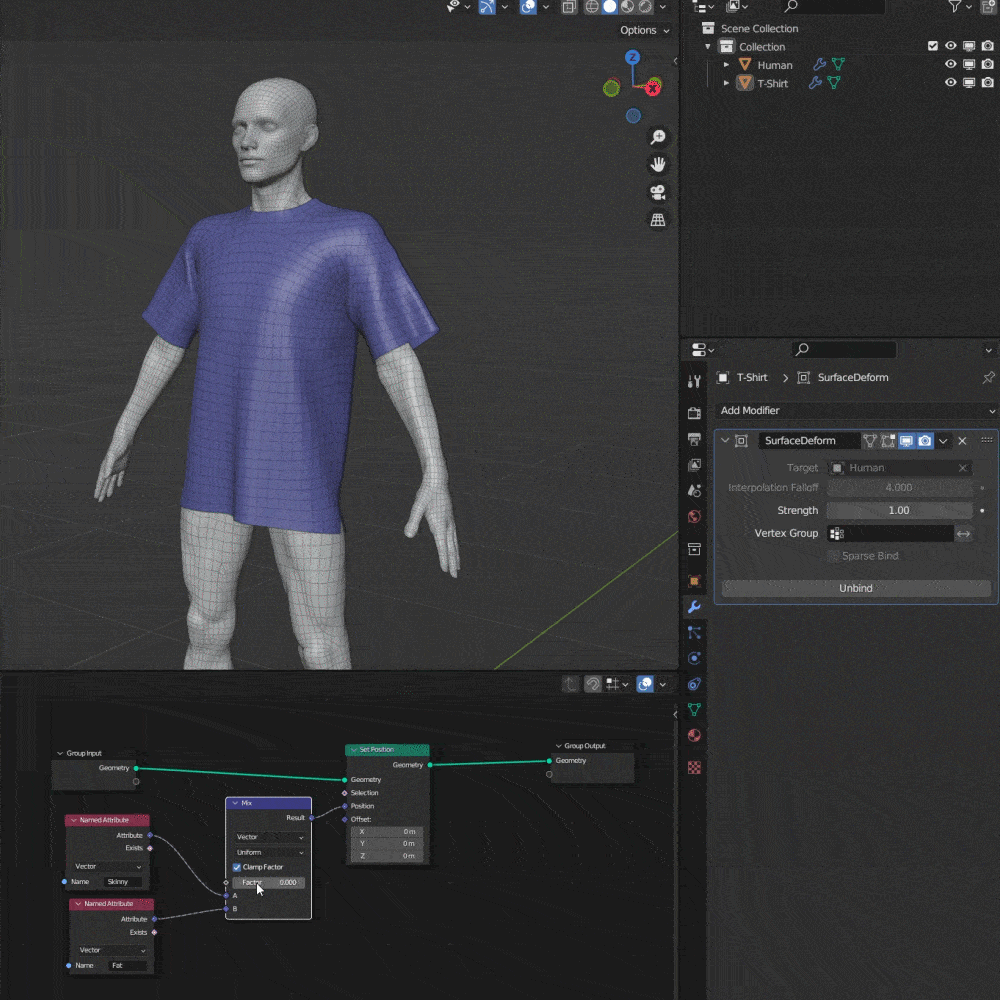Image resolution: width=1000 pixels, height=1000 pixels.
Task: Uncheck Clamp Factor in Mix node
Action: (237, 867)
